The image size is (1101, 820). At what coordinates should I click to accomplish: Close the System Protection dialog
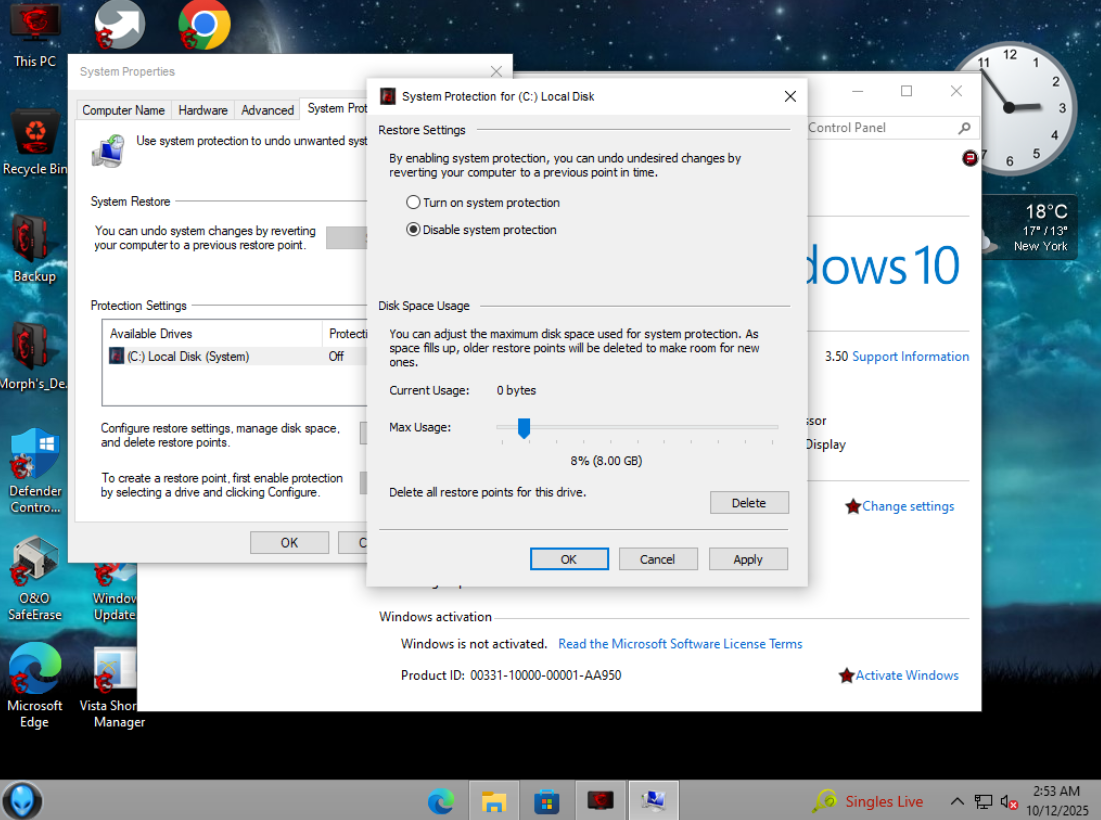coord(790,96)
